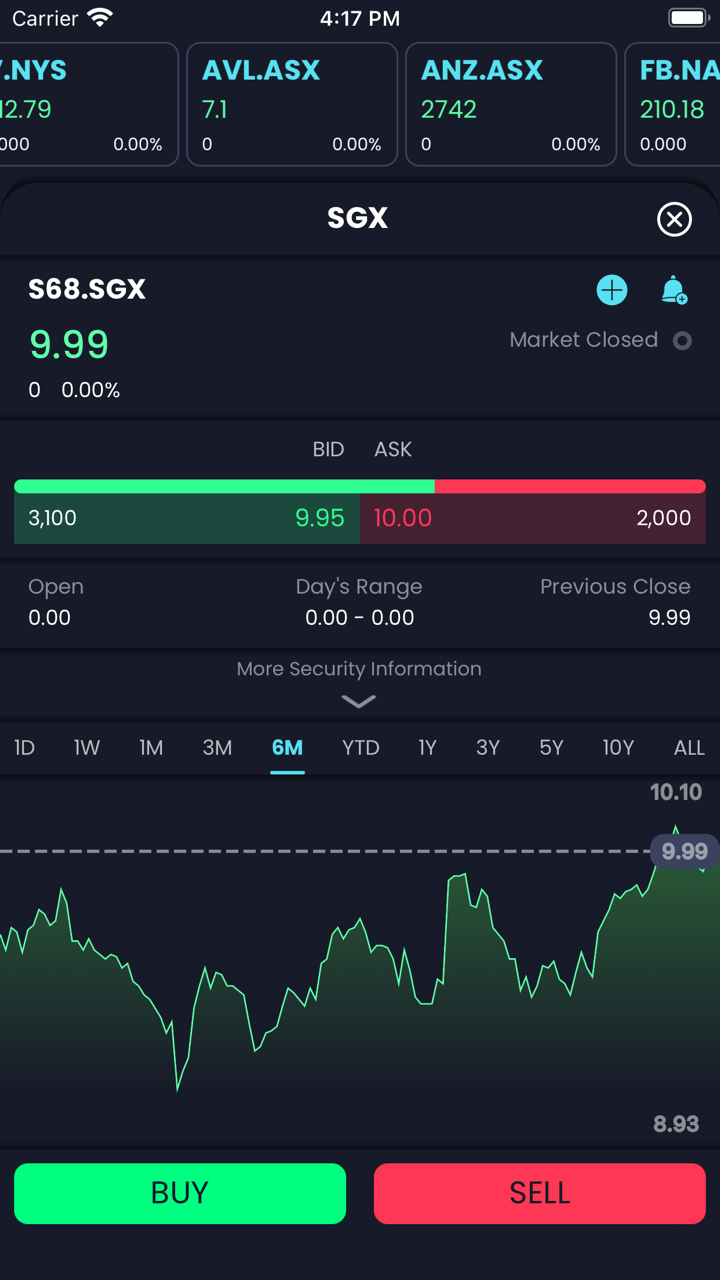This screenshot has height=1280, width=720.
Task: View the 5Y chart range
Action: click(x=551, y=748)
